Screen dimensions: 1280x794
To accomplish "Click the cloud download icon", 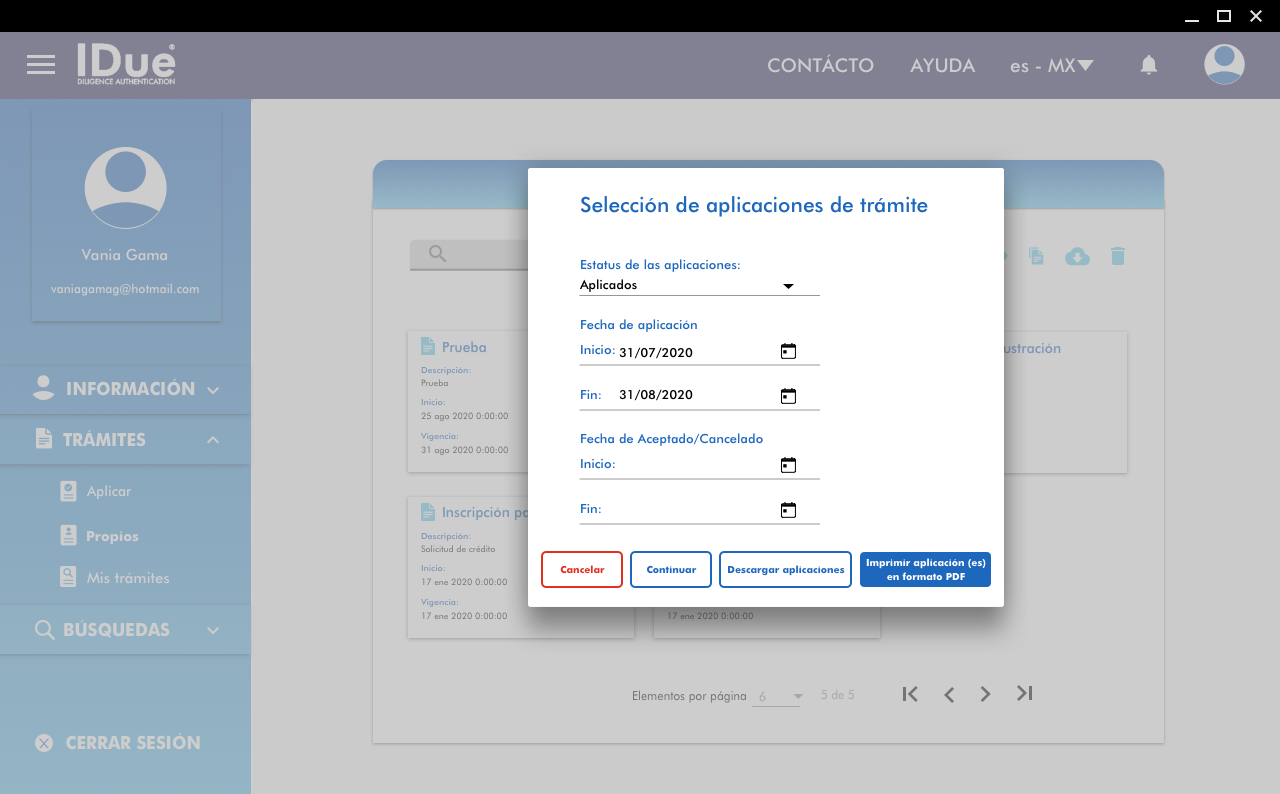I will click(x=1077, y=256).
